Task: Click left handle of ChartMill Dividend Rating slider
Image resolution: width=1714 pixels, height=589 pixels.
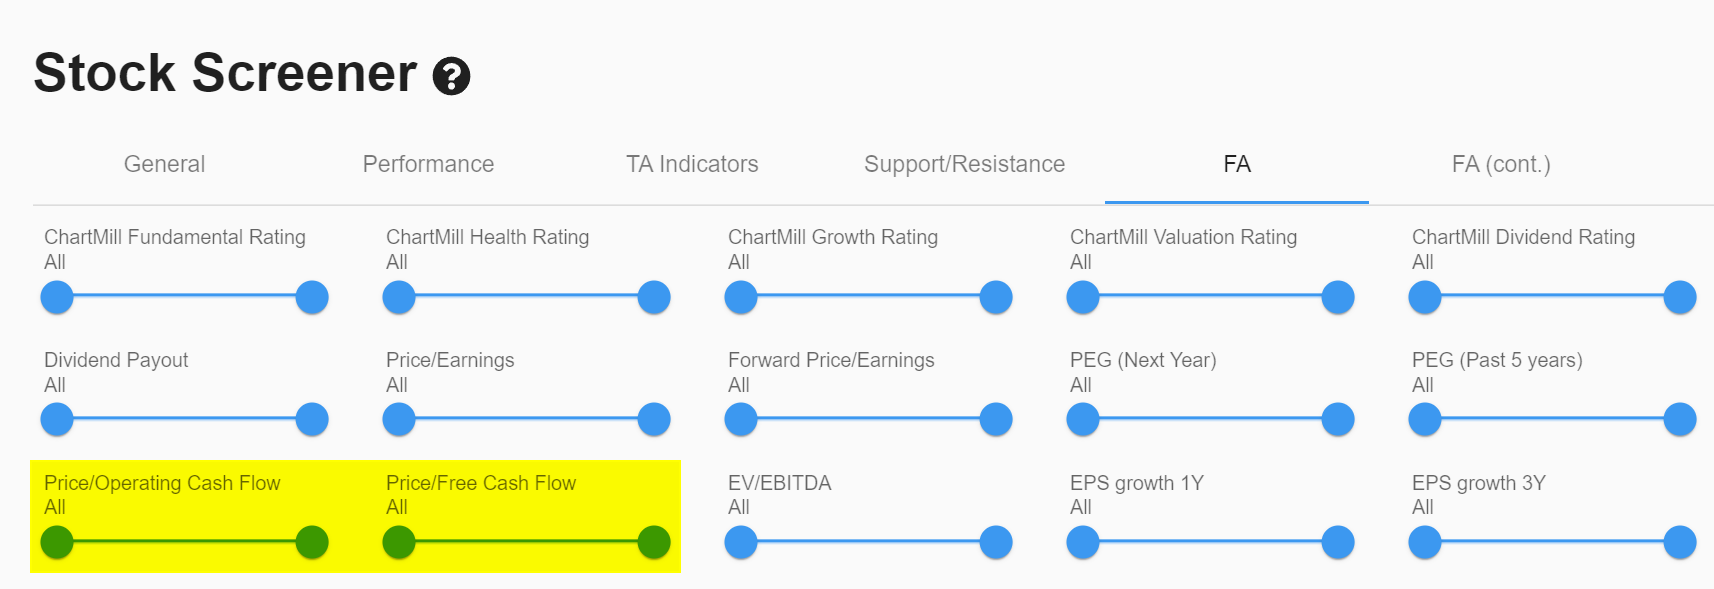Action: 1425,297
